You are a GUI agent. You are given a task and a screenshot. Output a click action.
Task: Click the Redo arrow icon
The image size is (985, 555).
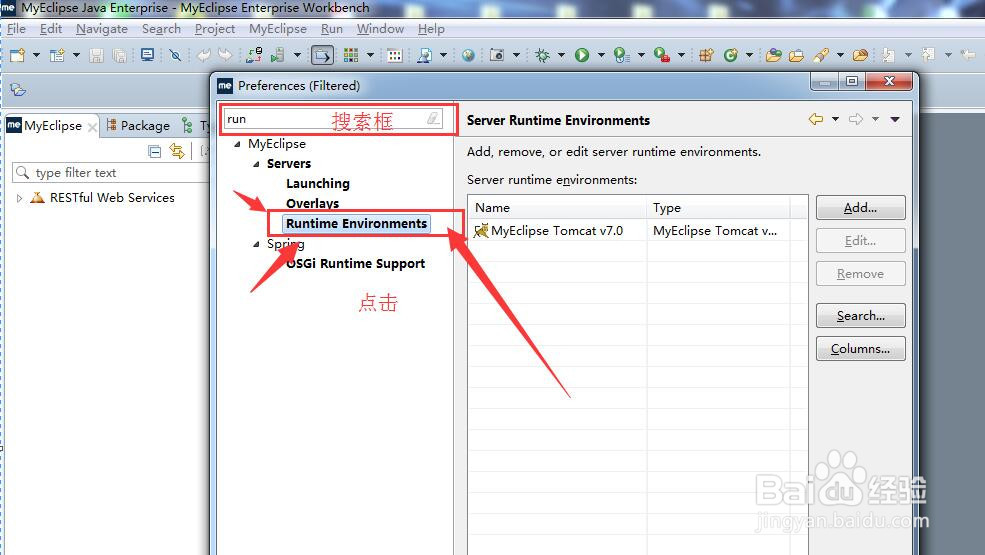[225, 55]
